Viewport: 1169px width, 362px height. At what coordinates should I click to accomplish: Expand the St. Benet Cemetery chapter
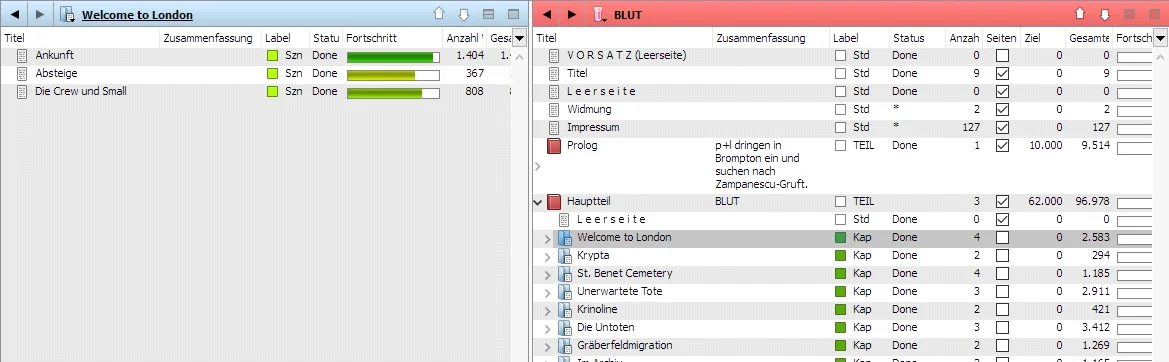[548, 274]
